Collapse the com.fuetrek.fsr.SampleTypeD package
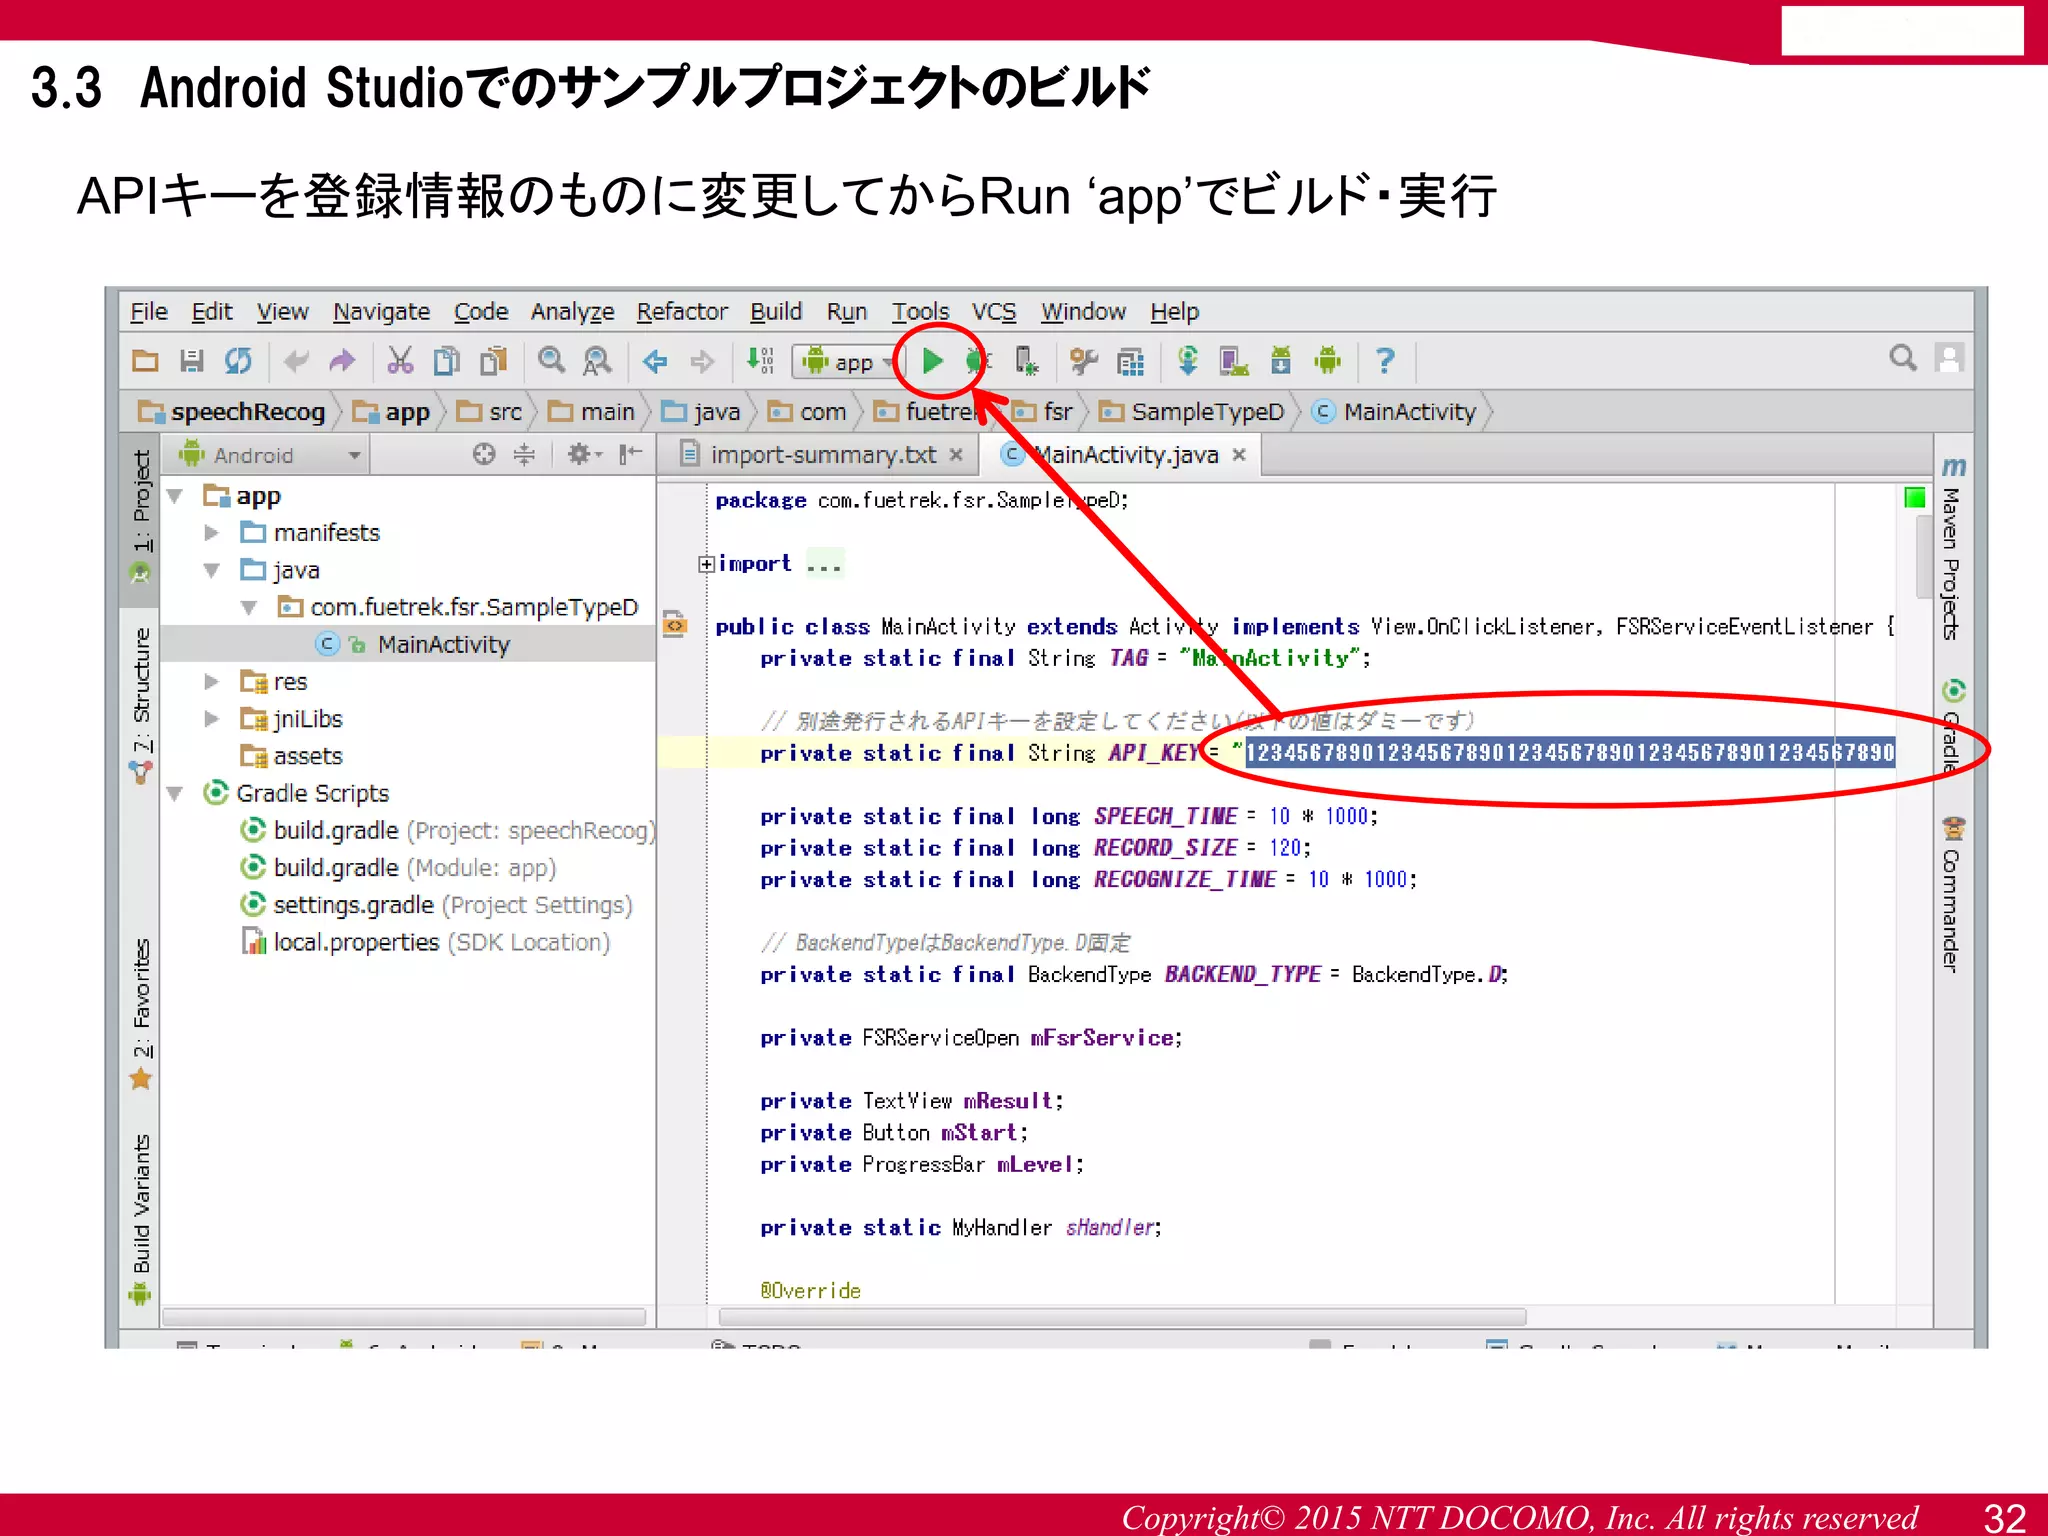This screenshot has width=2048, height=1536. [x=249, y=607]
